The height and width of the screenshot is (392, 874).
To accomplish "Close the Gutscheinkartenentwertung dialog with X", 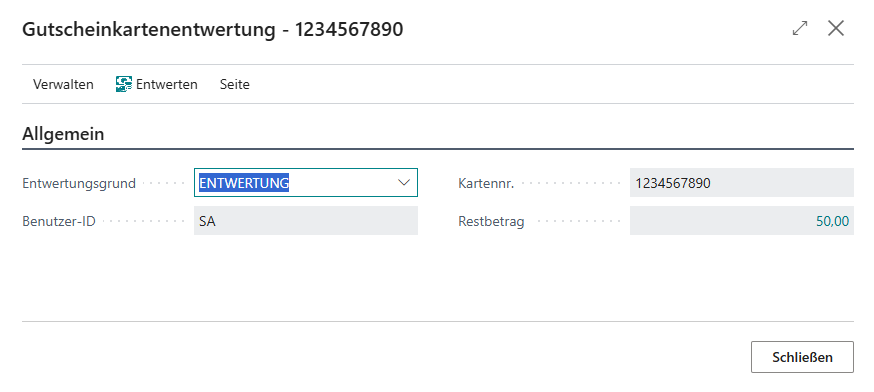I will click(x=836, y=28).
